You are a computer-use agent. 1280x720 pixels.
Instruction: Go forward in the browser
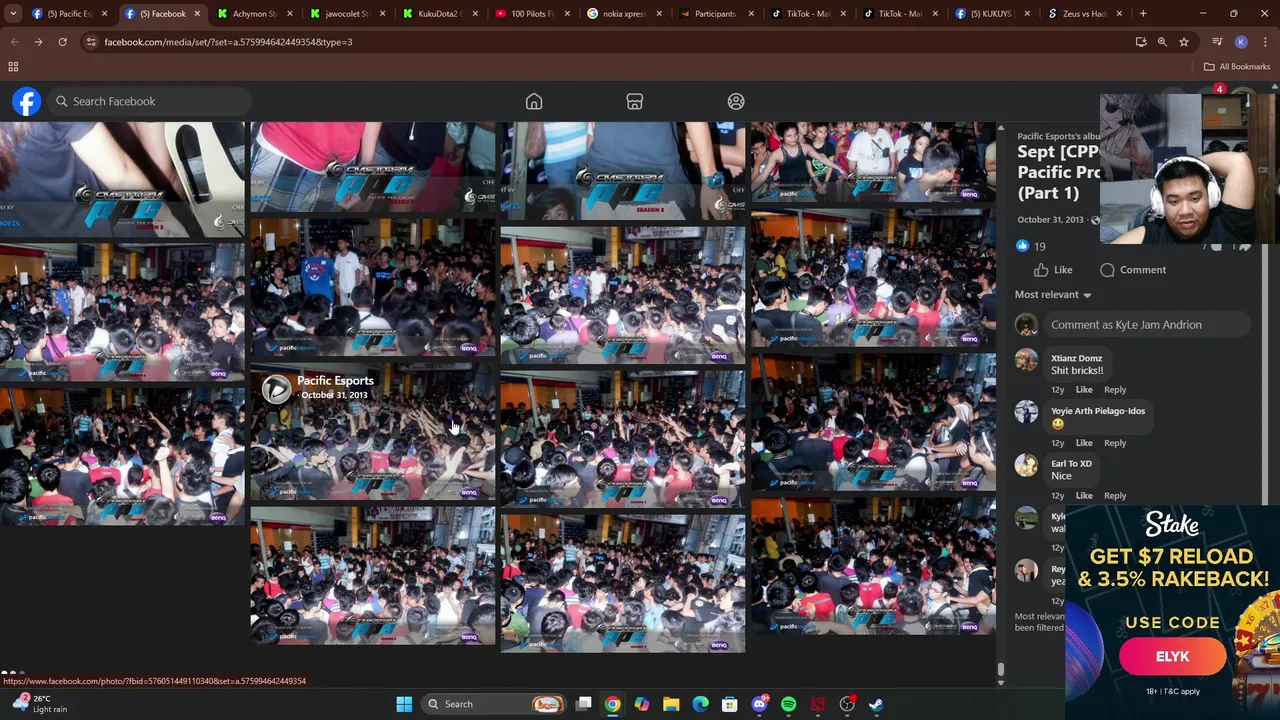pyautogui.click(x=38, y=42)
